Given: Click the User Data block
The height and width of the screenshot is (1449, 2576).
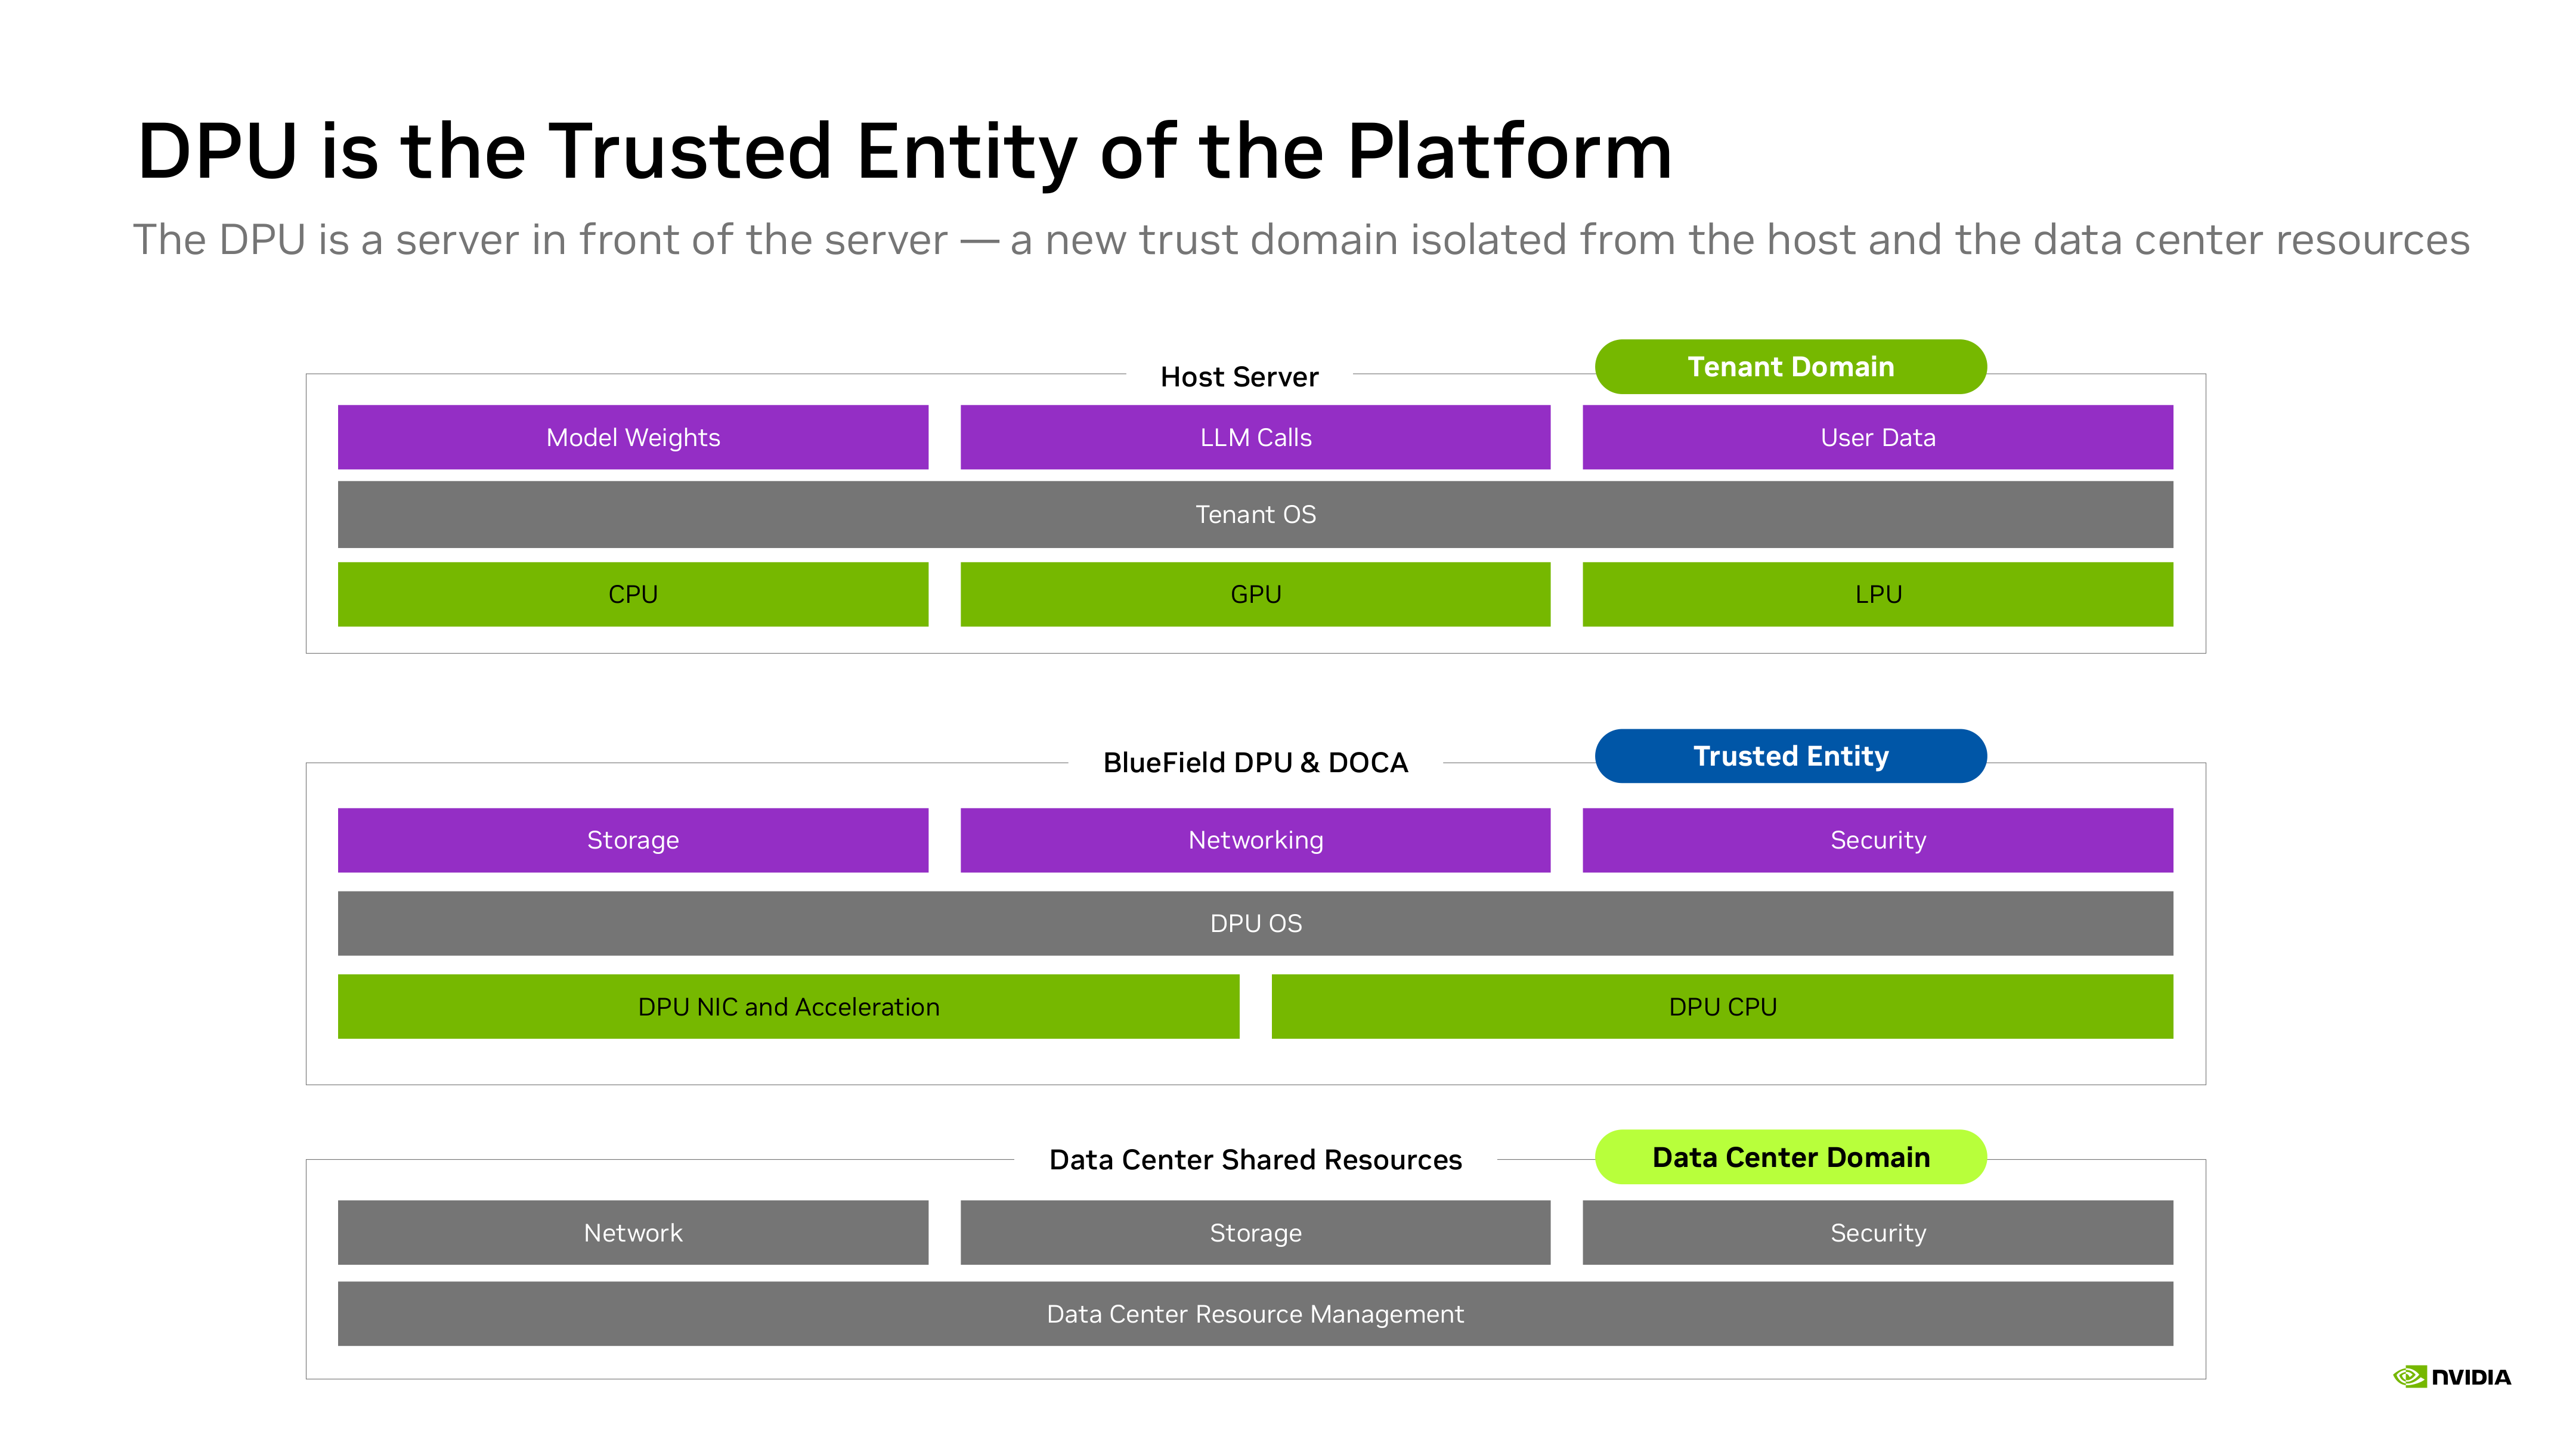Looking at the screenshot, I should click(1878, 437).
